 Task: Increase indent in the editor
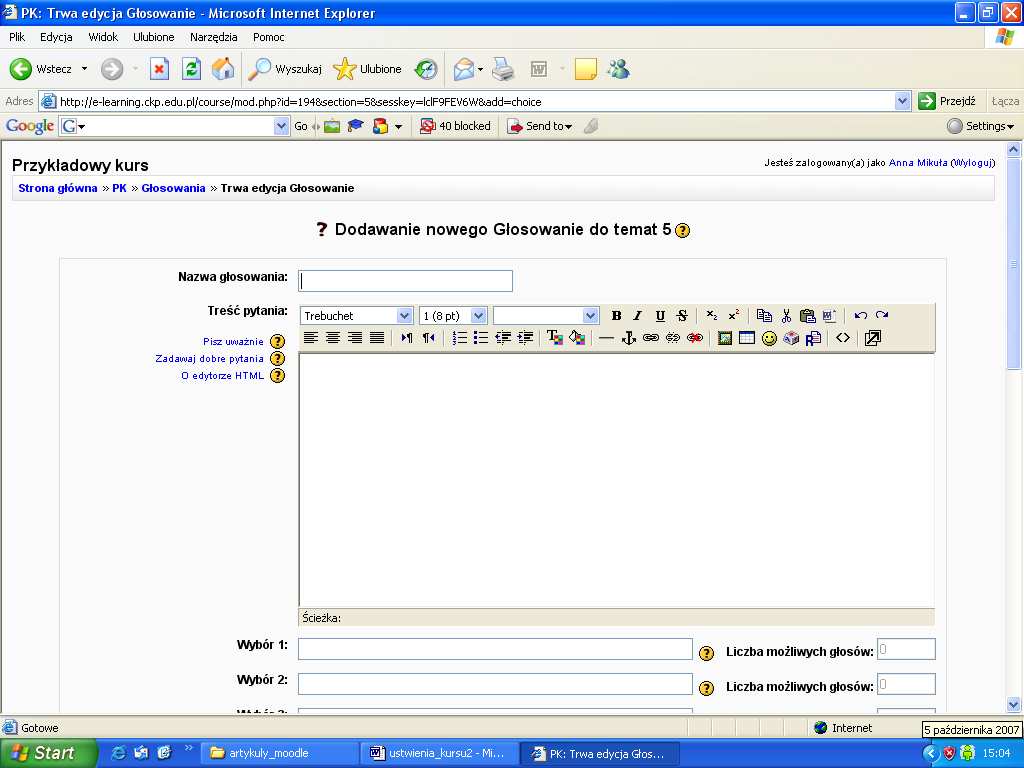(525, 338)
